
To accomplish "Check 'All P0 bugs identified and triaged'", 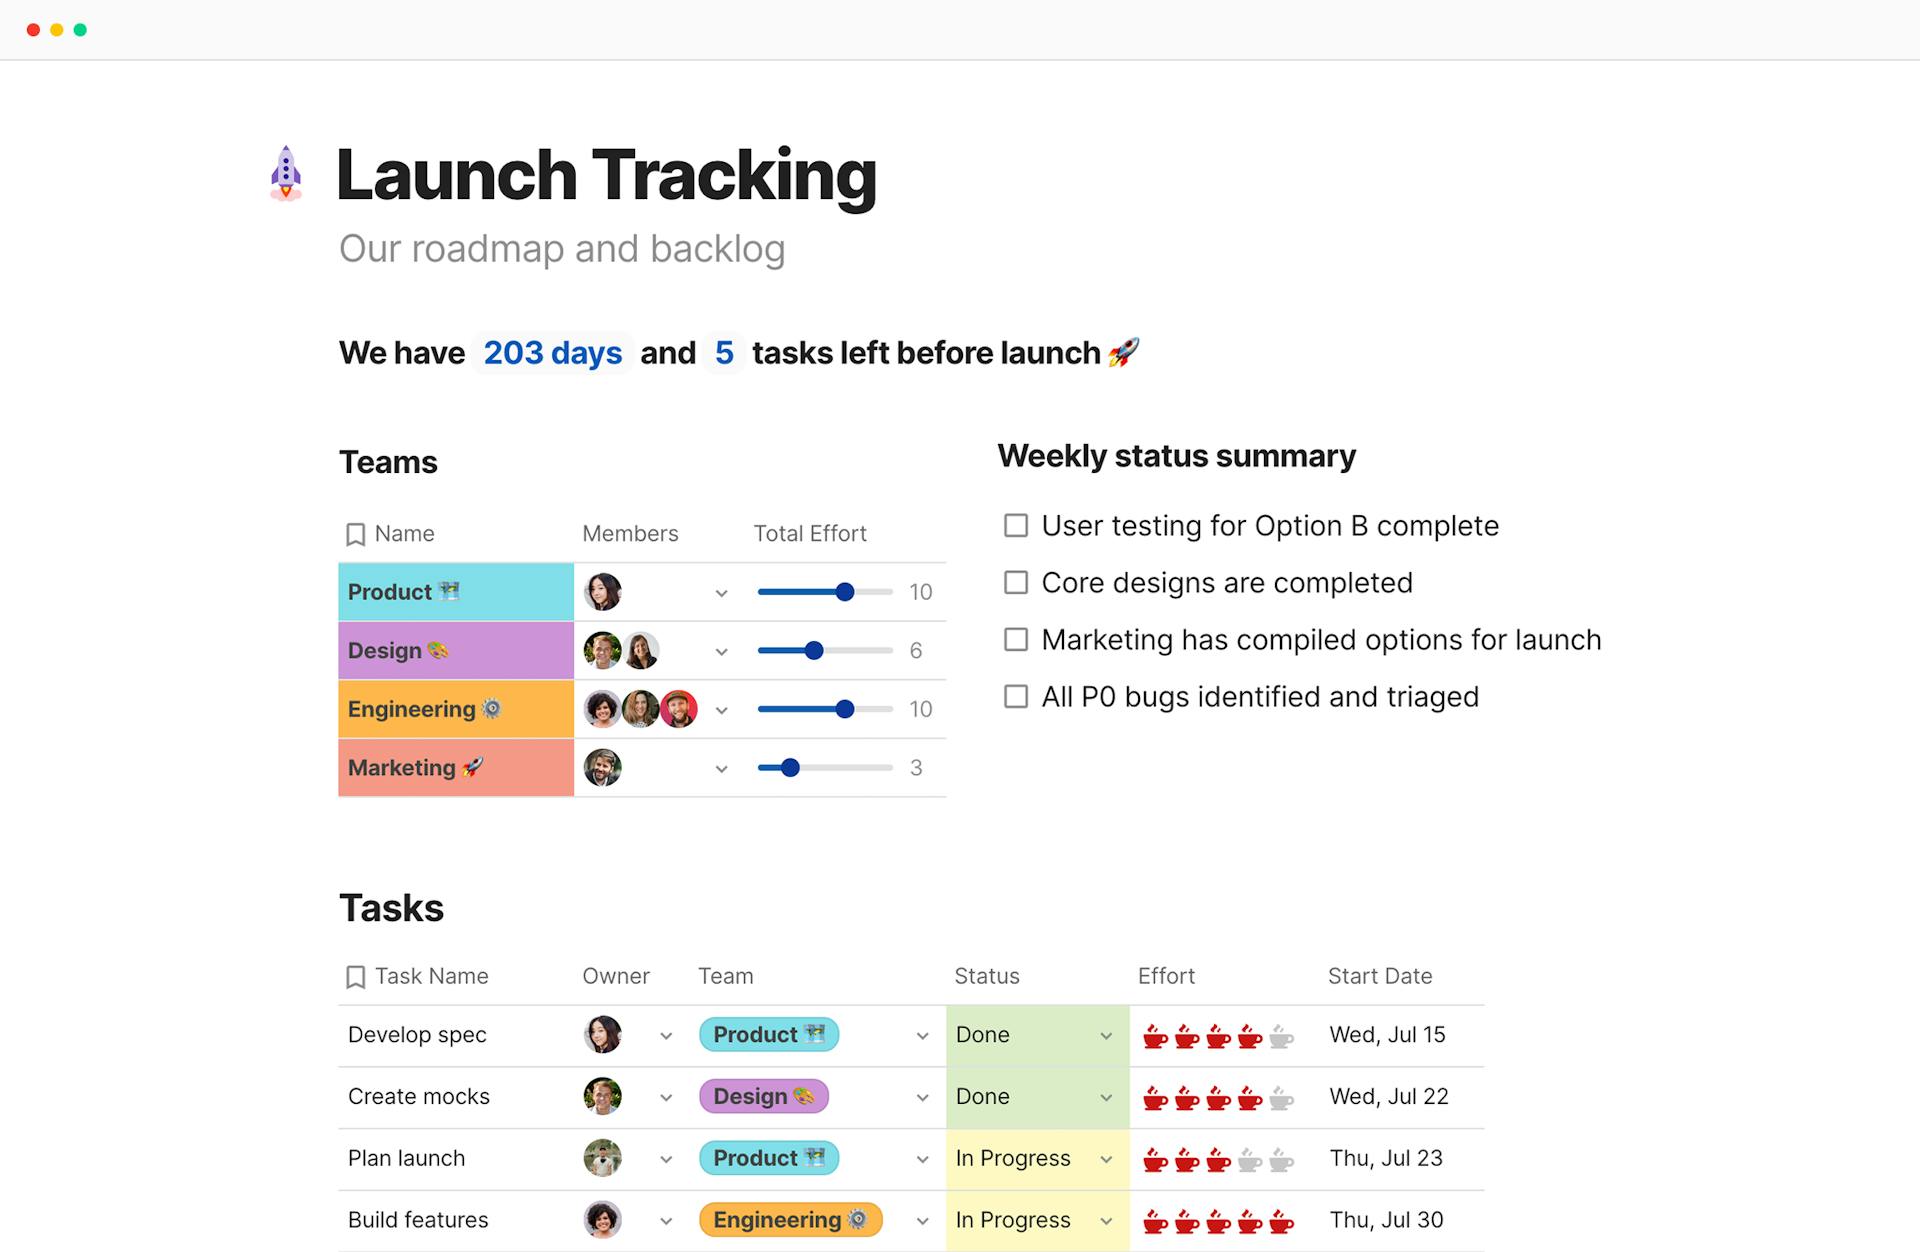I will pos(1015,696).
